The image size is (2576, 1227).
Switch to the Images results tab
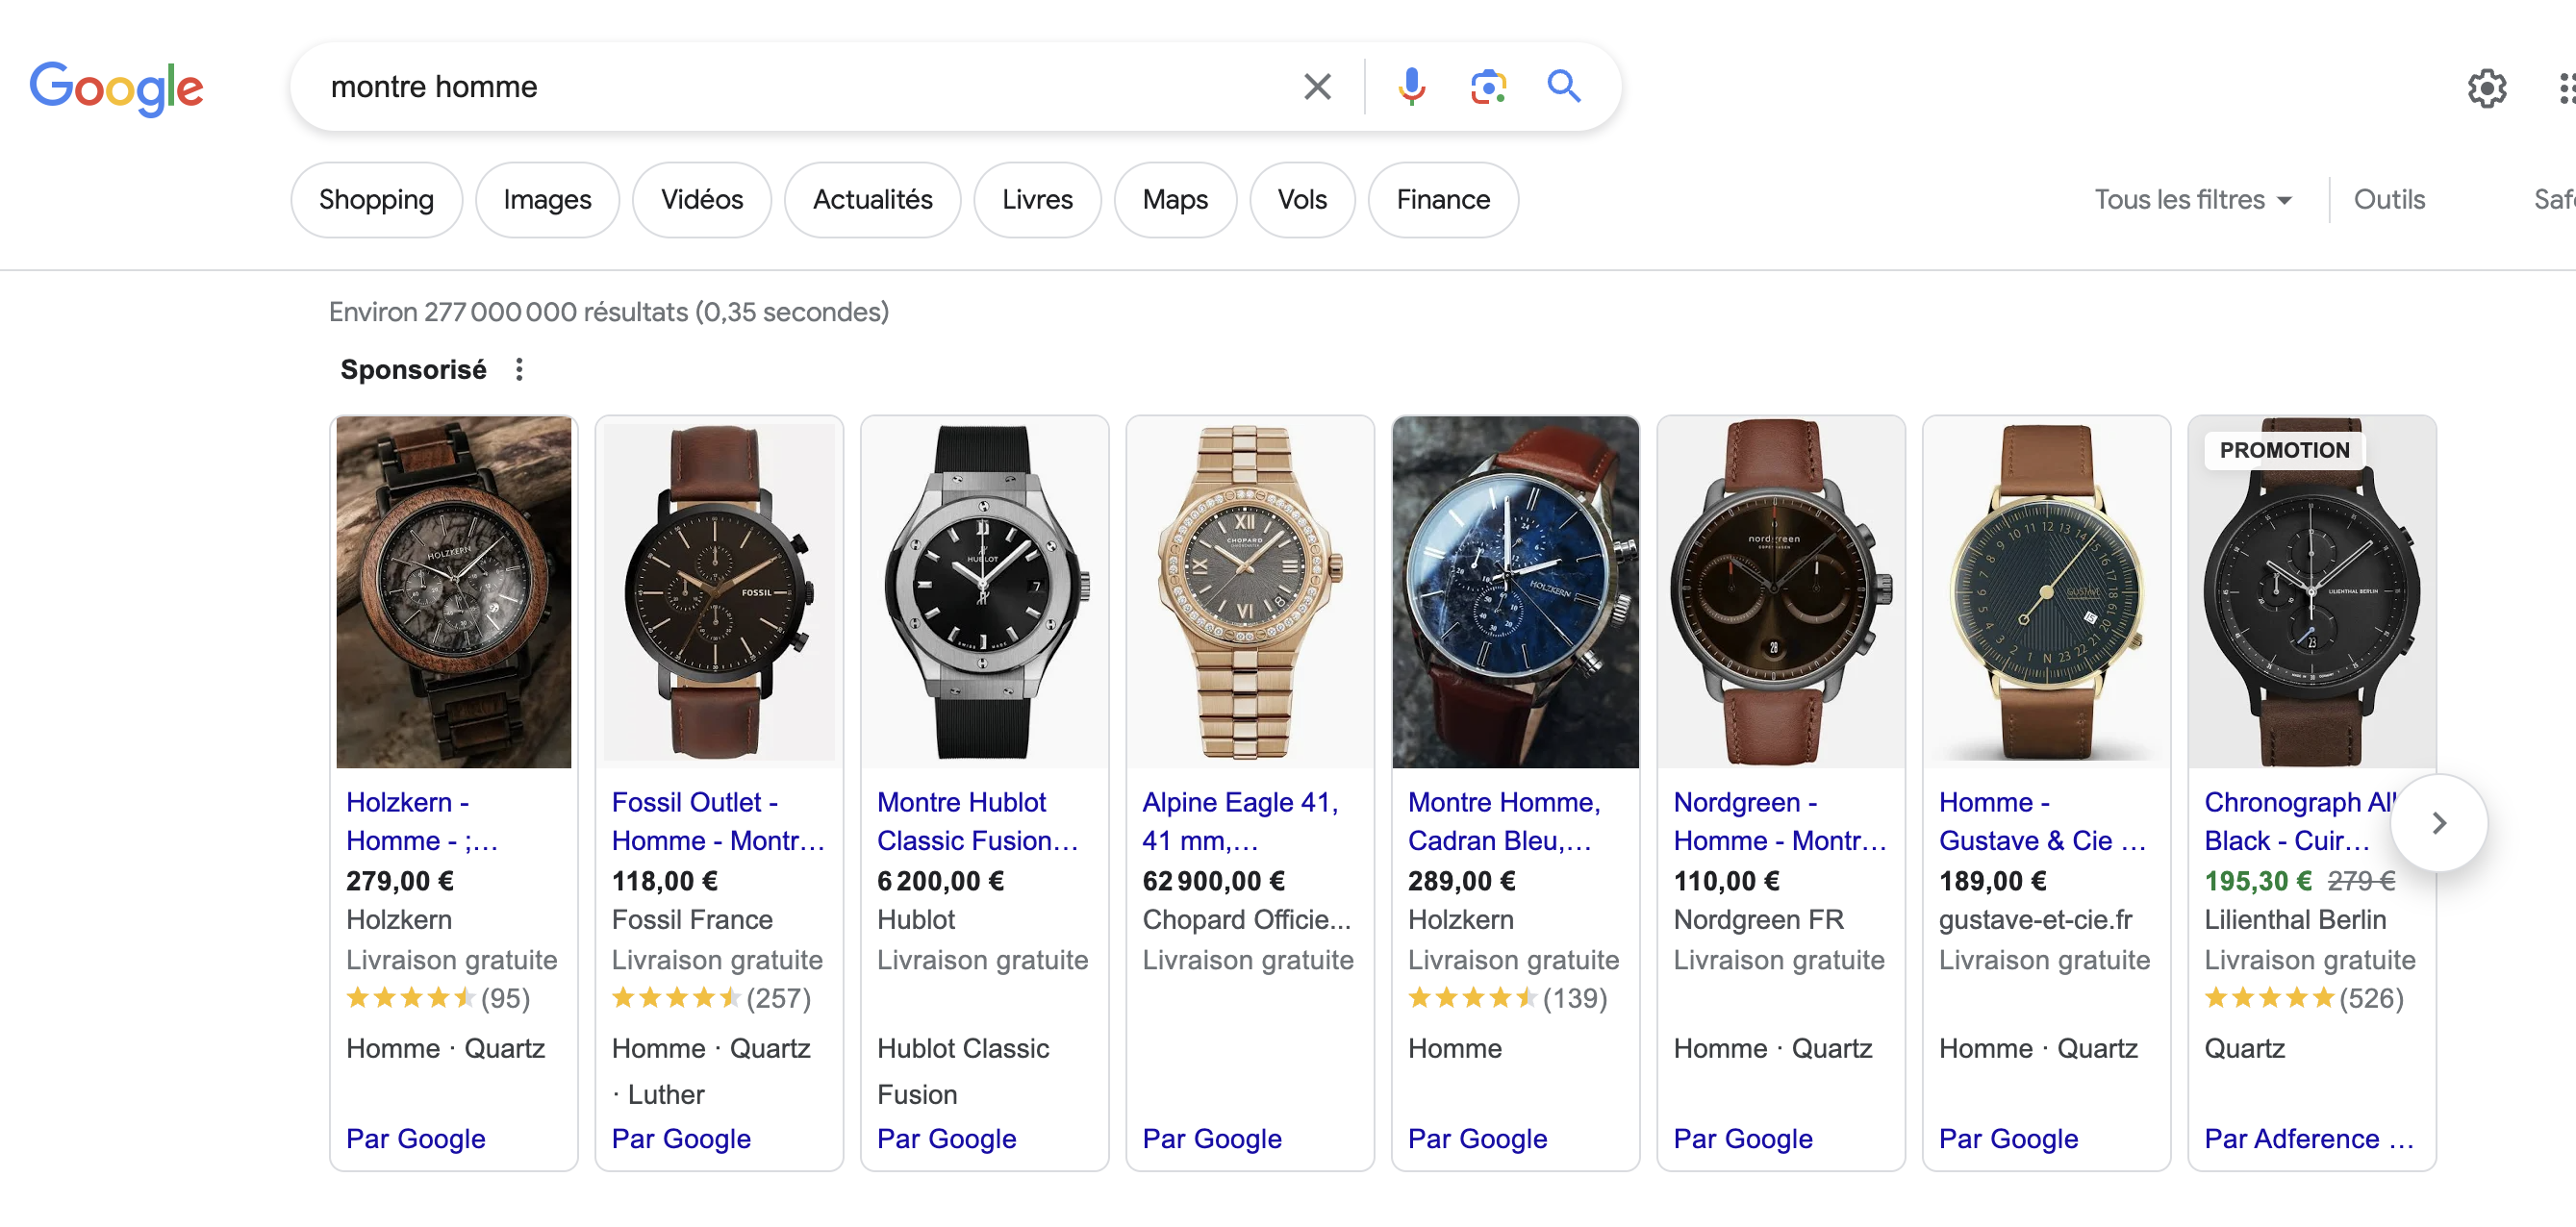[x=547, y=199]
